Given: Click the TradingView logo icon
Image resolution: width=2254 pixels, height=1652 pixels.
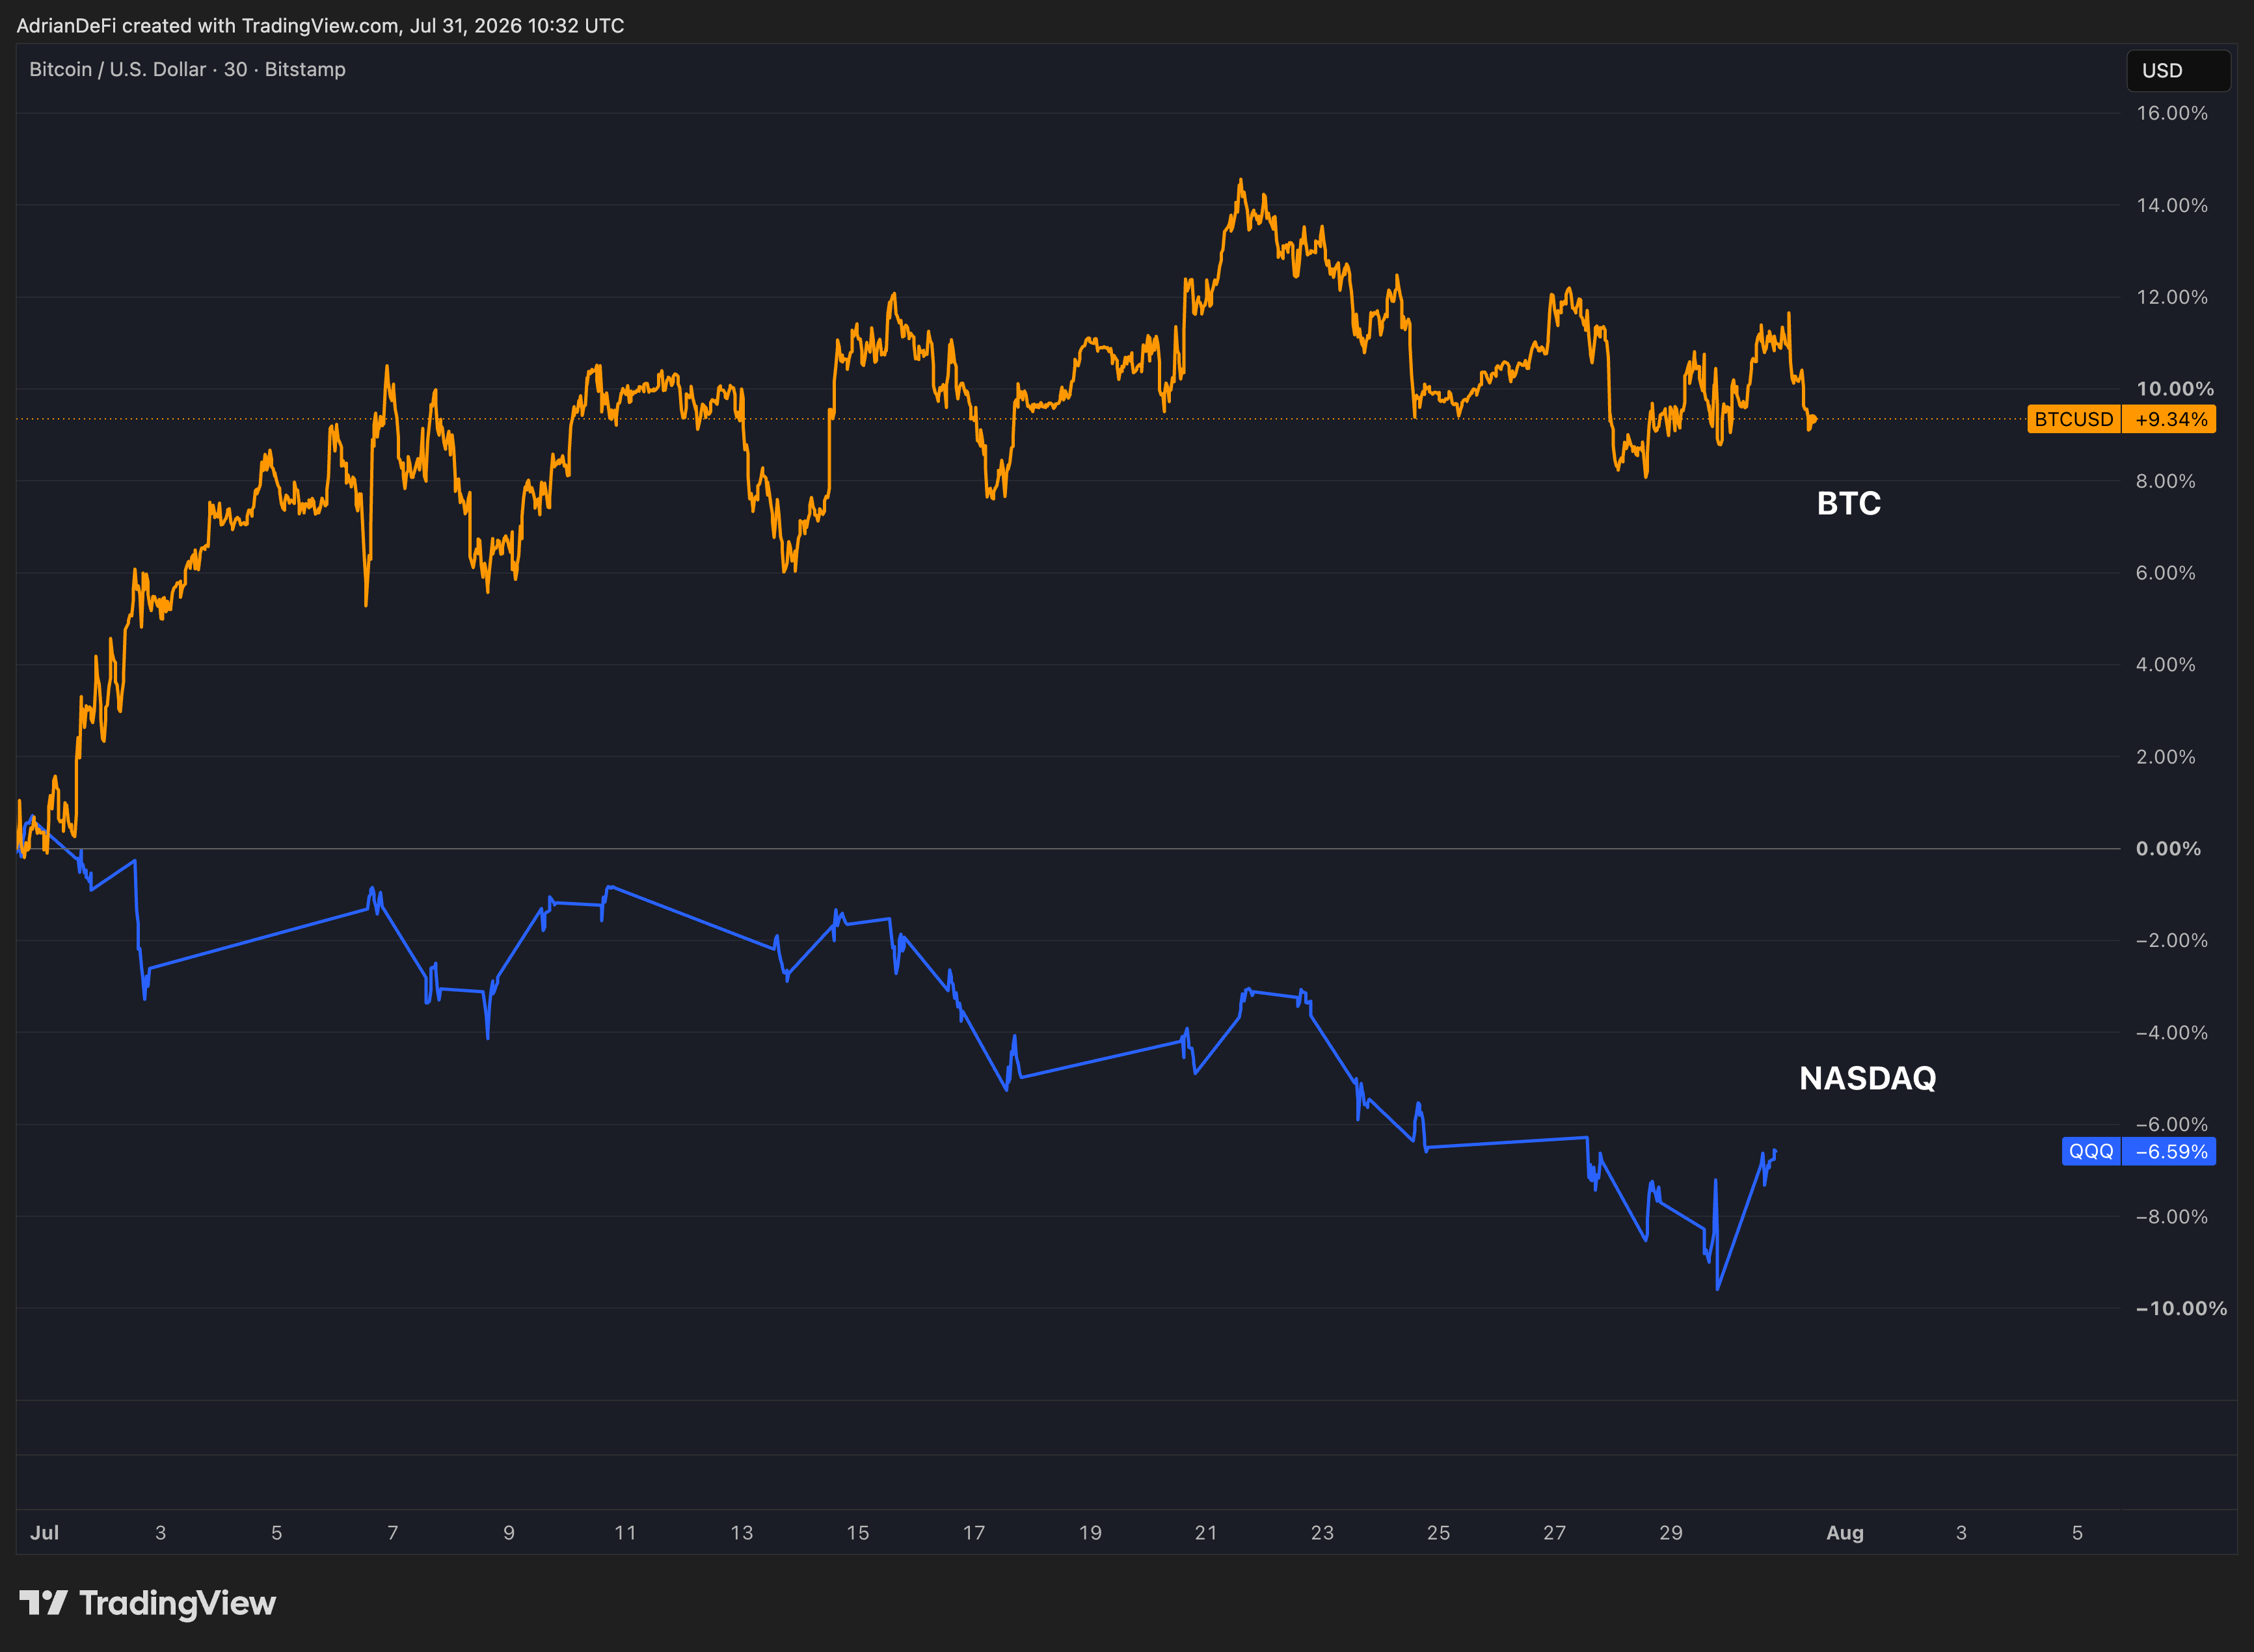Looking at the screenshot, I should [43, 1603].
